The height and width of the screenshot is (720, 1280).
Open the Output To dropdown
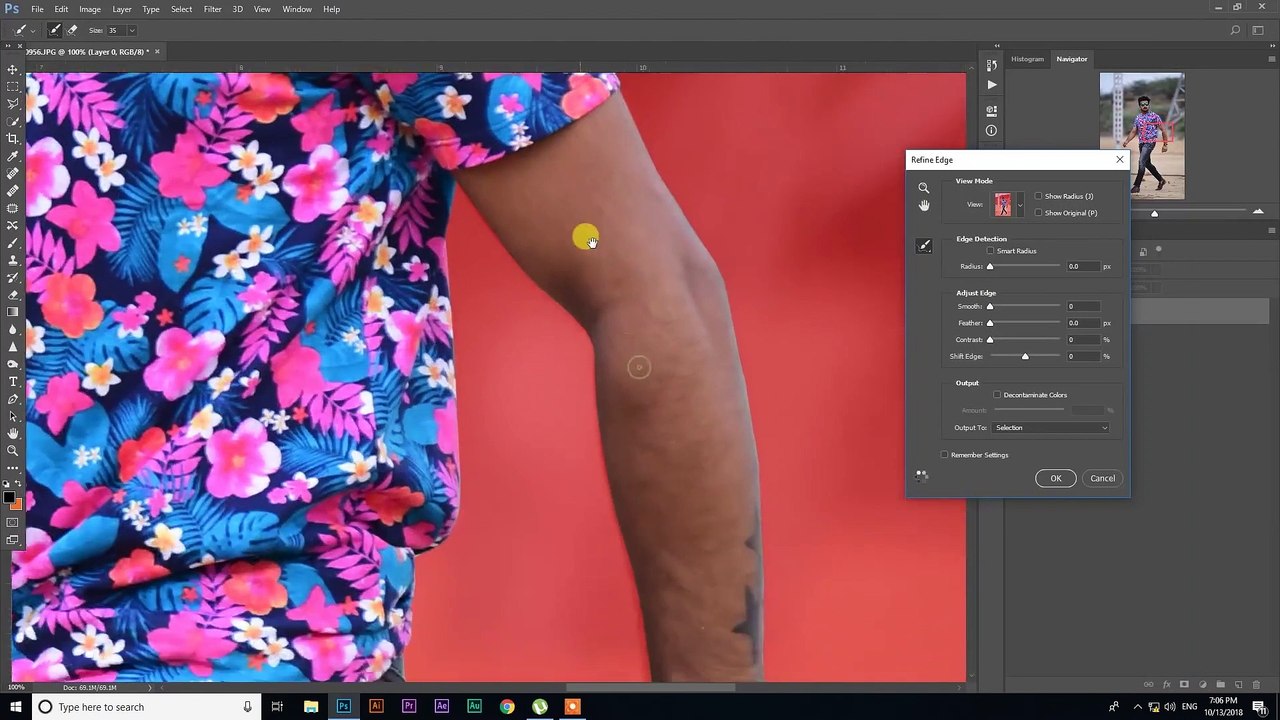tap(1051, 428)
